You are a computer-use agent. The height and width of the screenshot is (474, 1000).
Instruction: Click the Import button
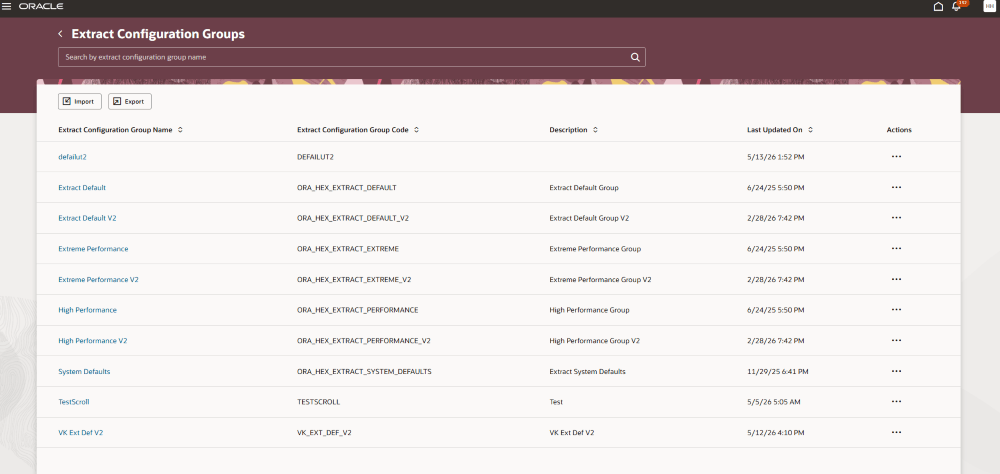tap(80, 101)
